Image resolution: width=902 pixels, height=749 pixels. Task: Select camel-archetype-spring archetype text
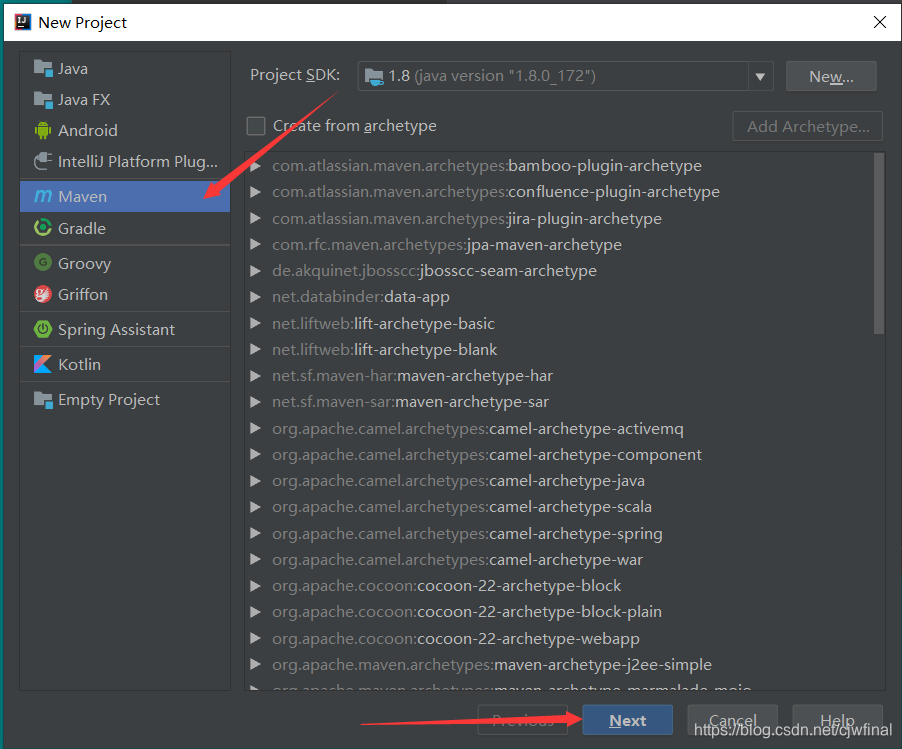click(x=467, y=533)
